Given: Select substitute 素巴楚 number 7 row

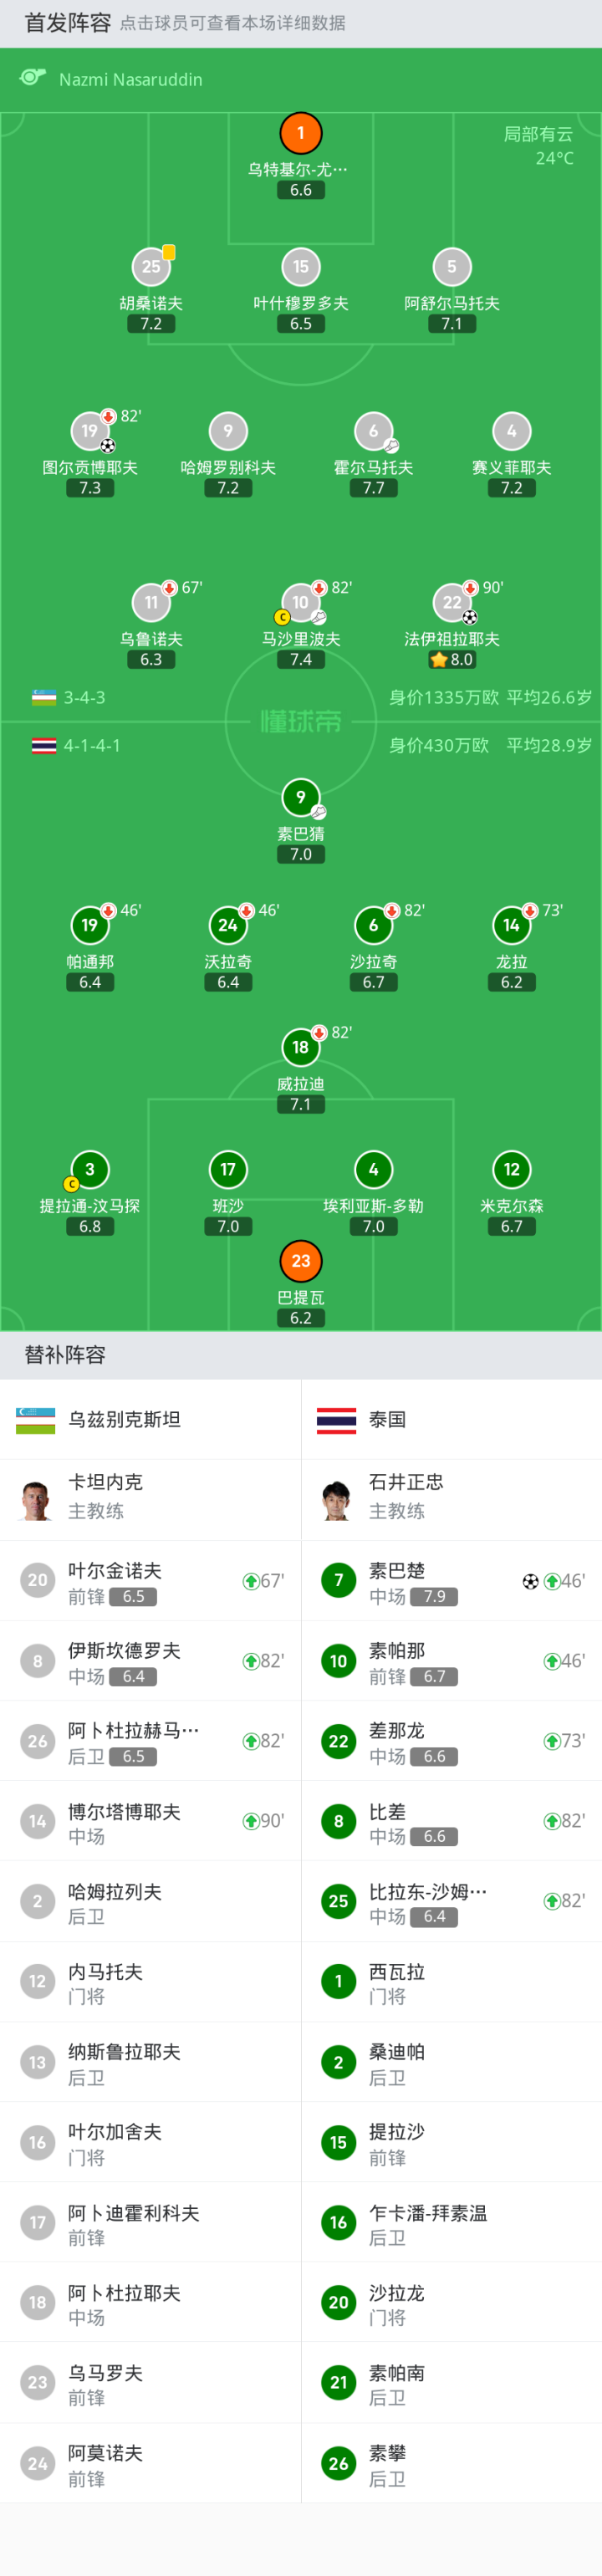Looking at the screenshot, I should click(451, 1581).
